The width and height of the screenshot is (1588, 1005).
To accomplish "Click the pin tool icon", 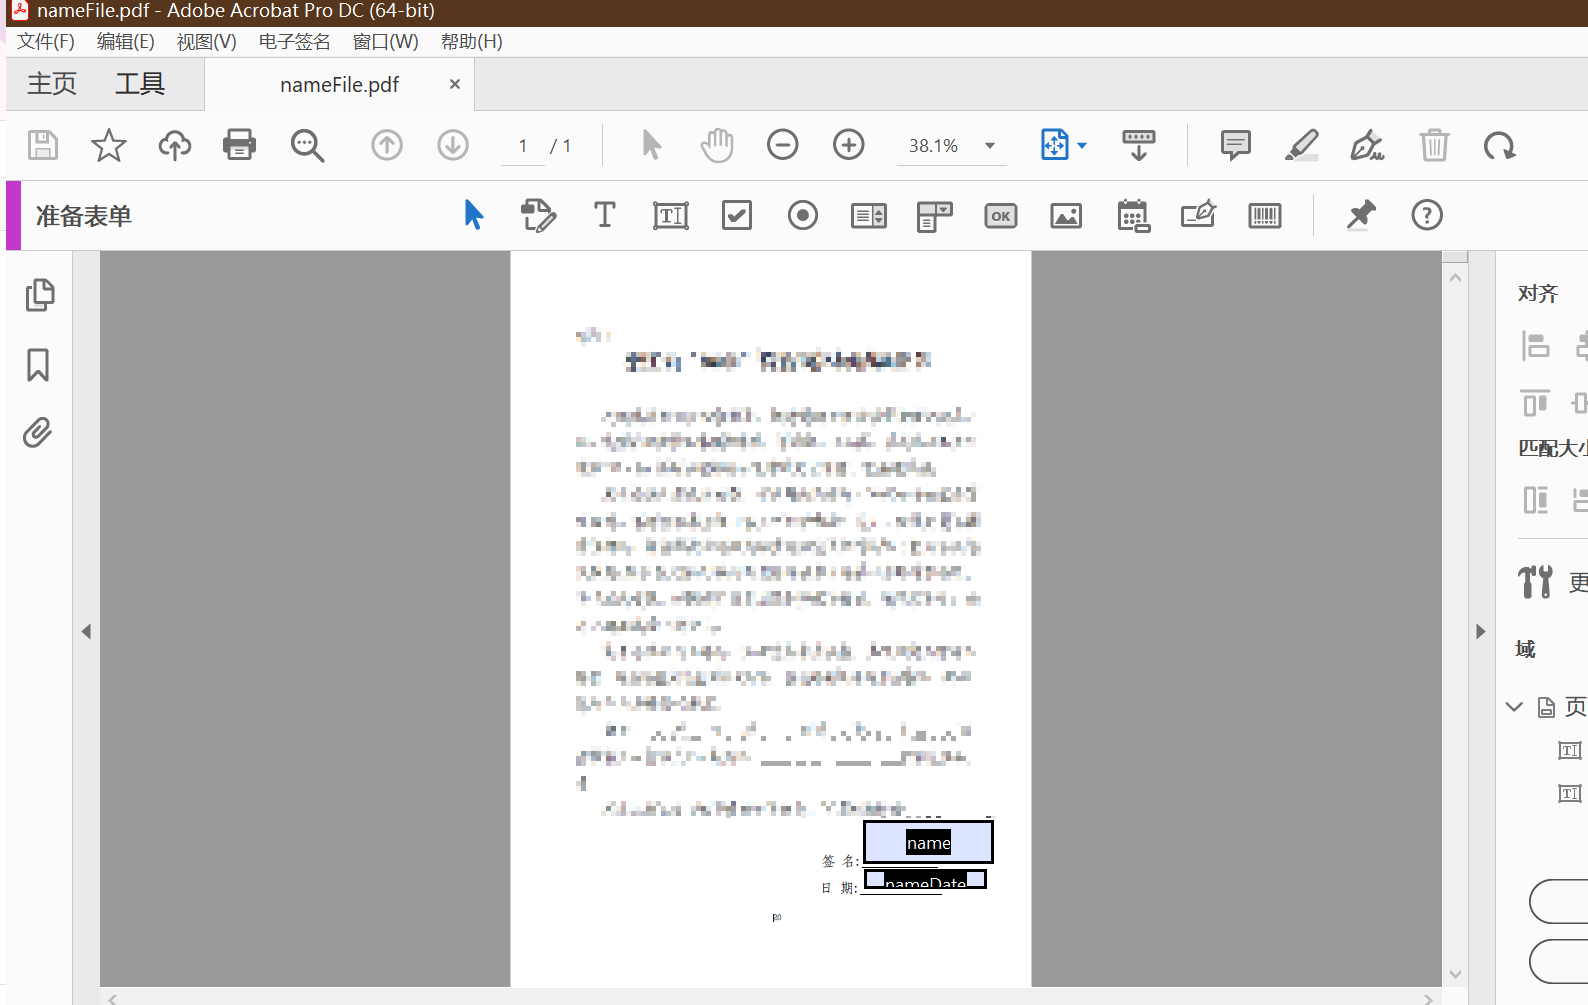I will (x=1361, y=215).
